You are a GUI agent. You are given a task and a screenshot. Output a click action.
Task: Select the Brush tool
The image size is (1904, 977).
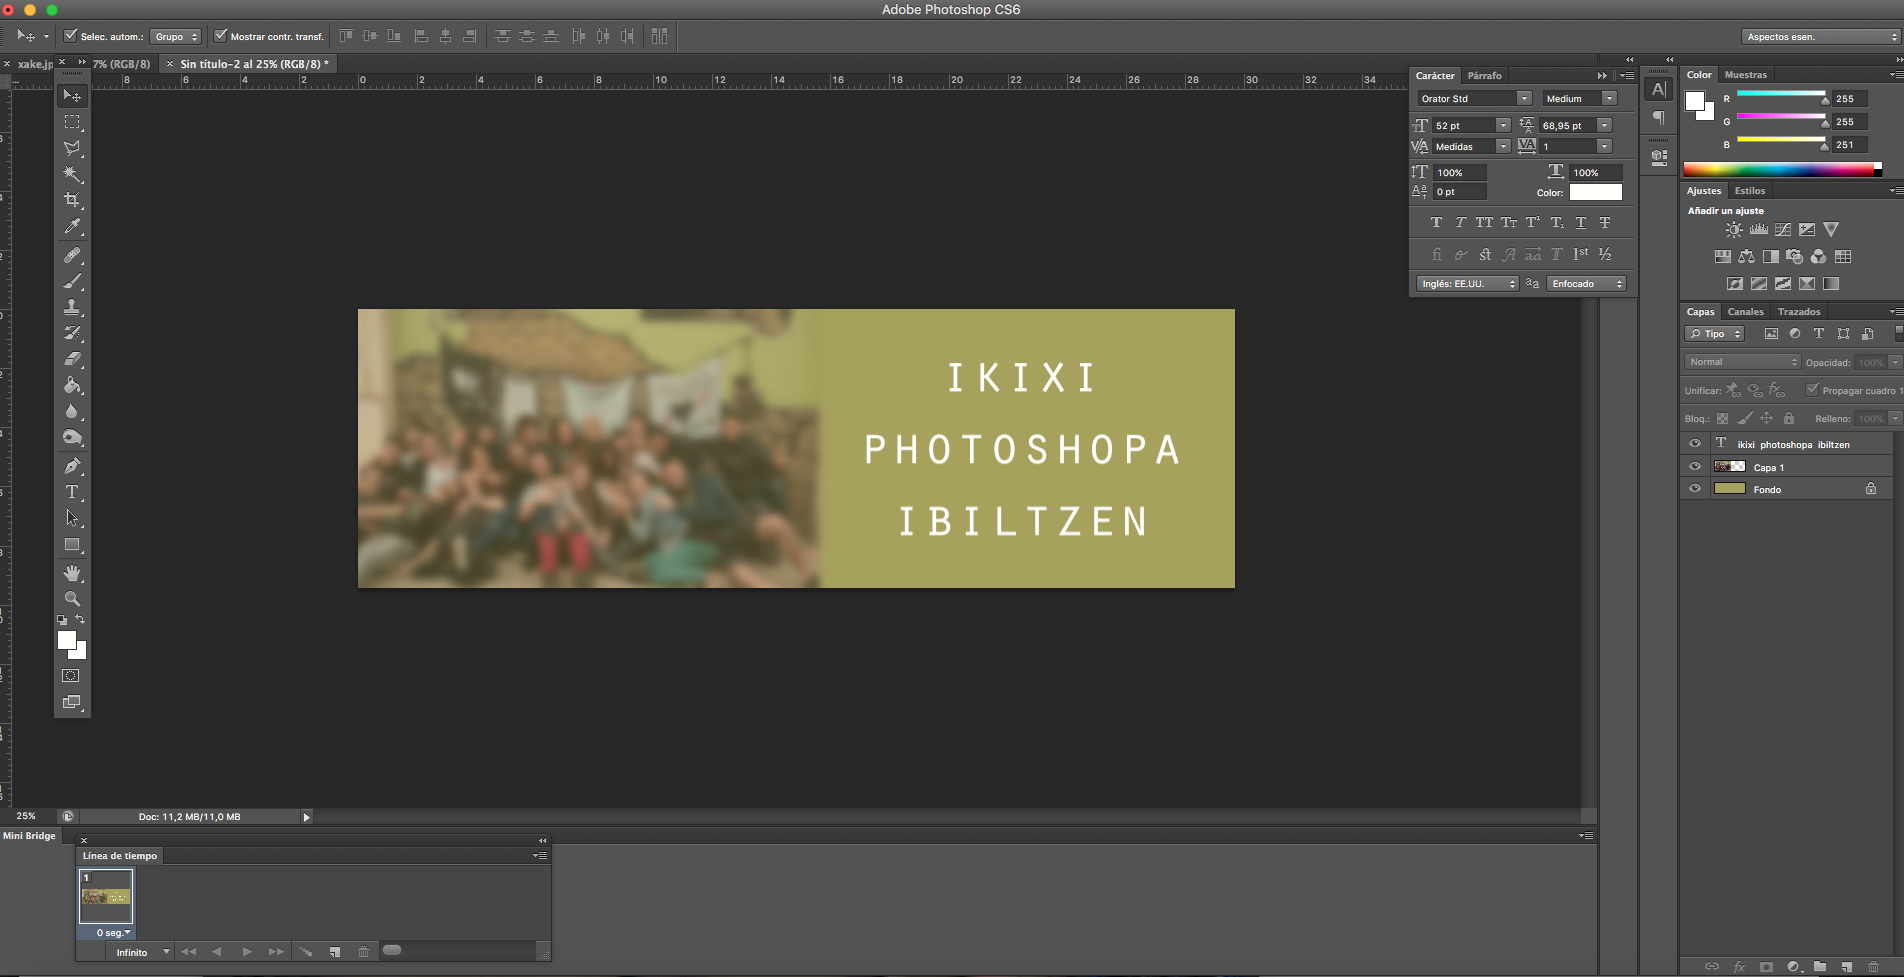72,281
